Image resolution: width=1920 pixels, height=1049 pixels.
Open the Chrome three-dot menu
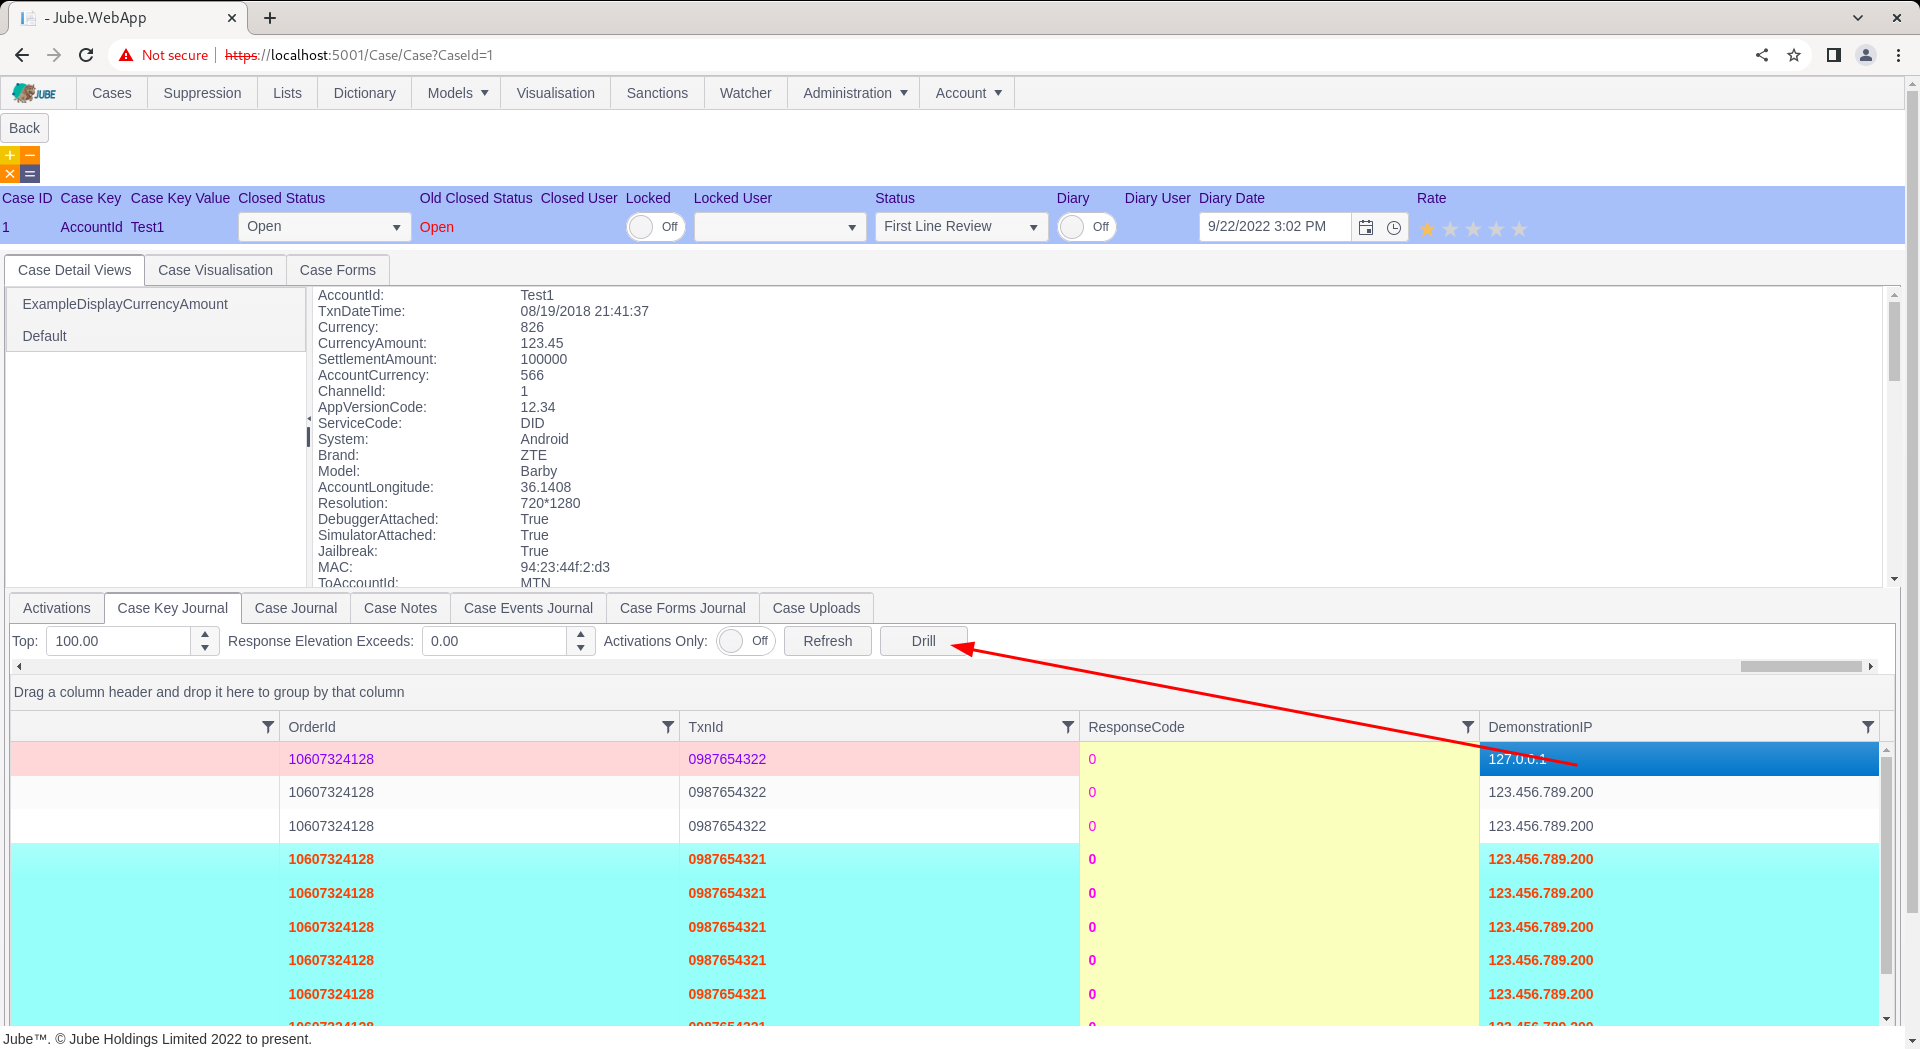click(1898, 55)
